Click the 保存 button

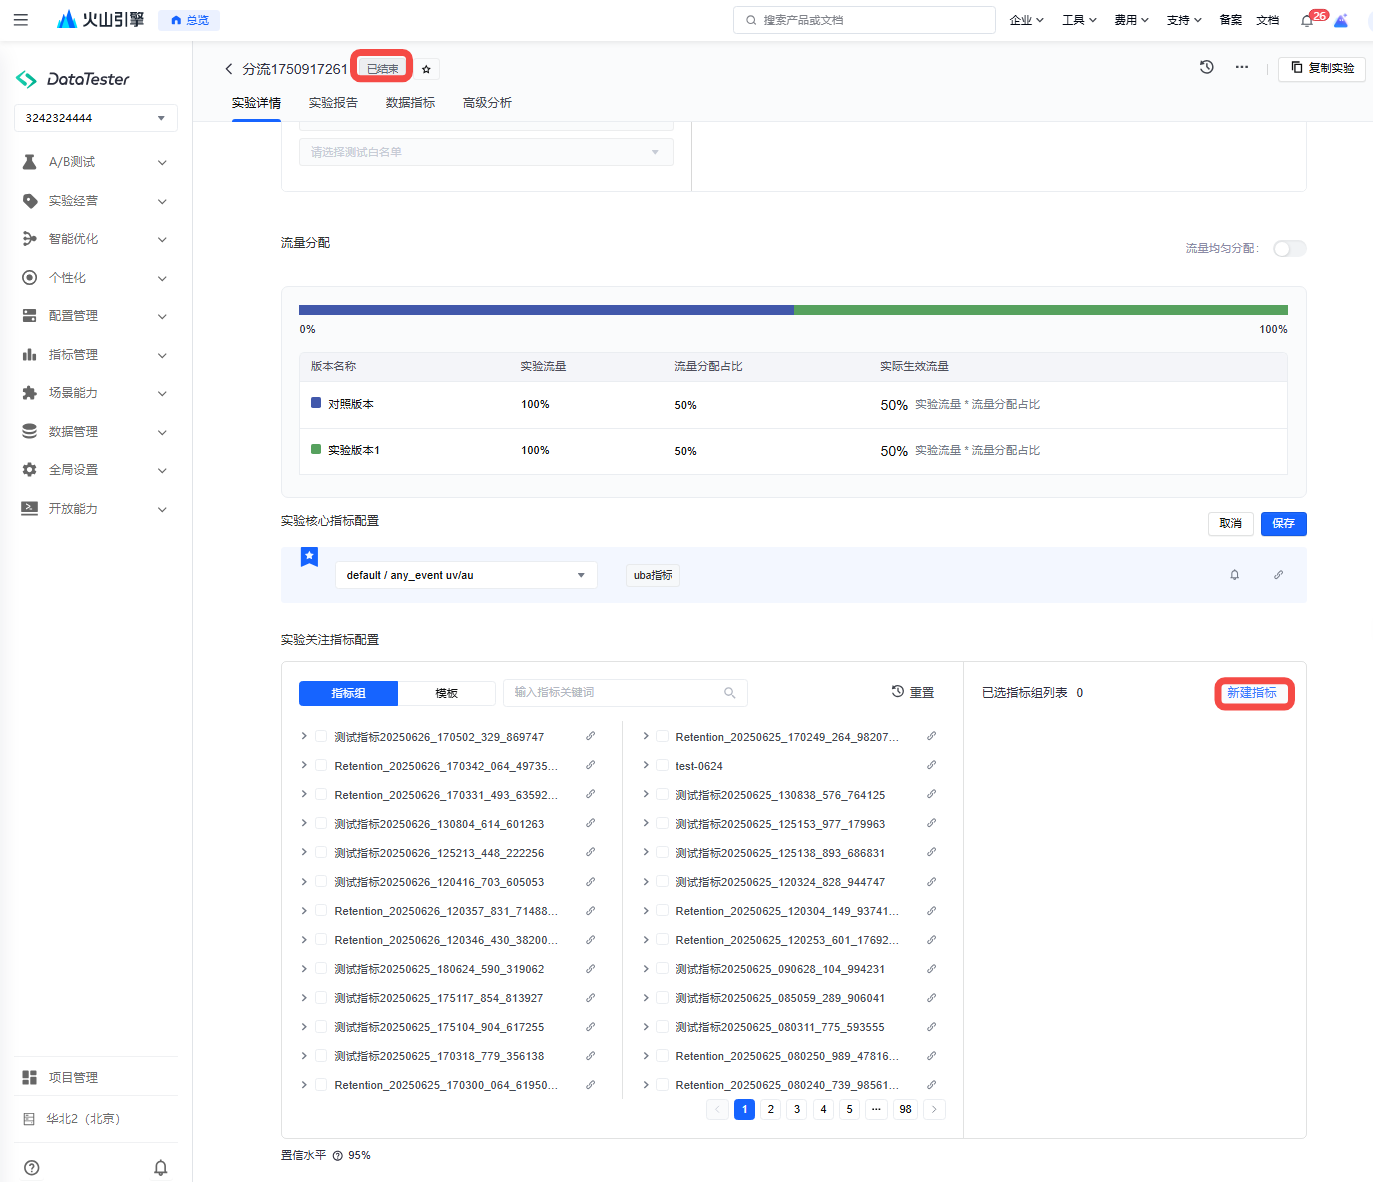1283,523
